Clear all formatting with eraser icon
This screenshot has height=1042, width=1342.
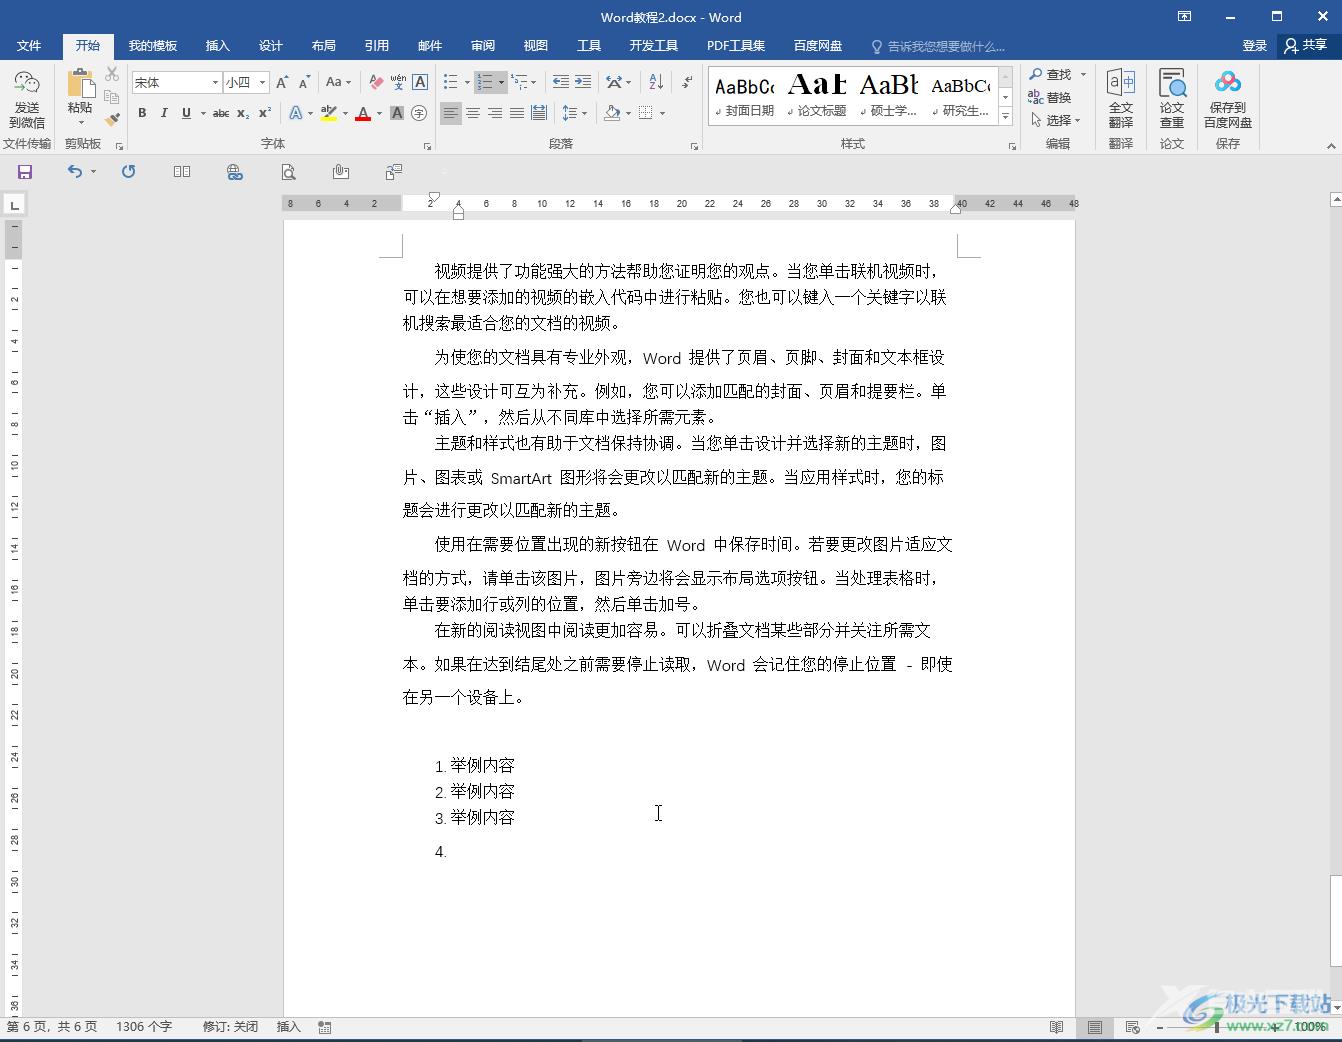click(x=376, y=82)
